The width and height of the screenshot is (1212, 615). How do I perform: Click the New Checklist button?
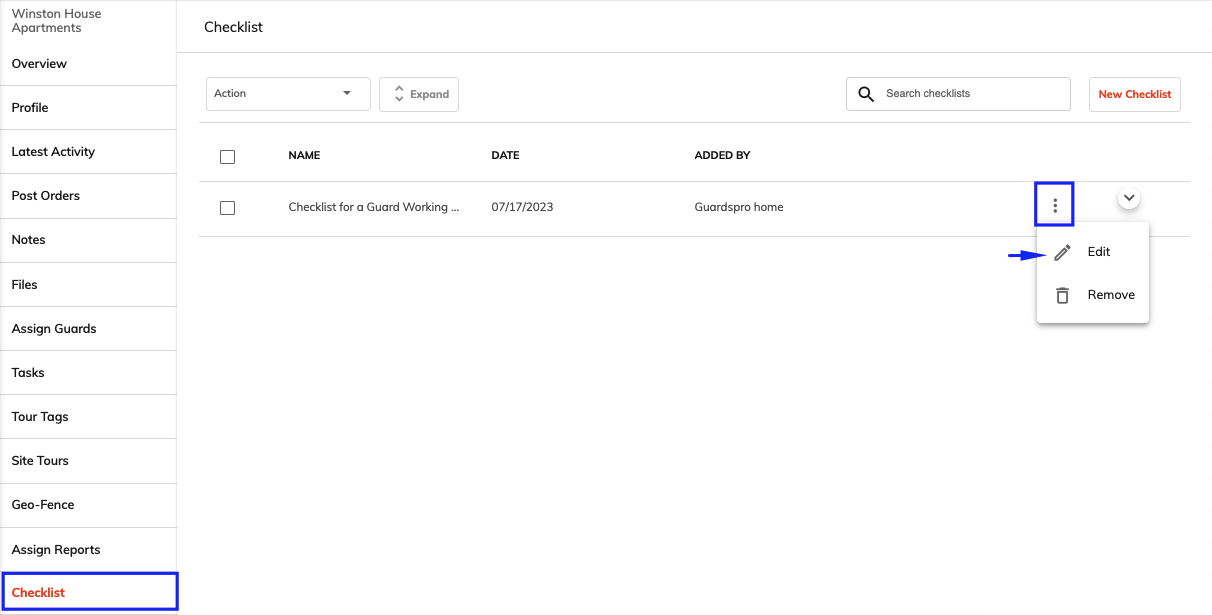[x=1135, y=94]
